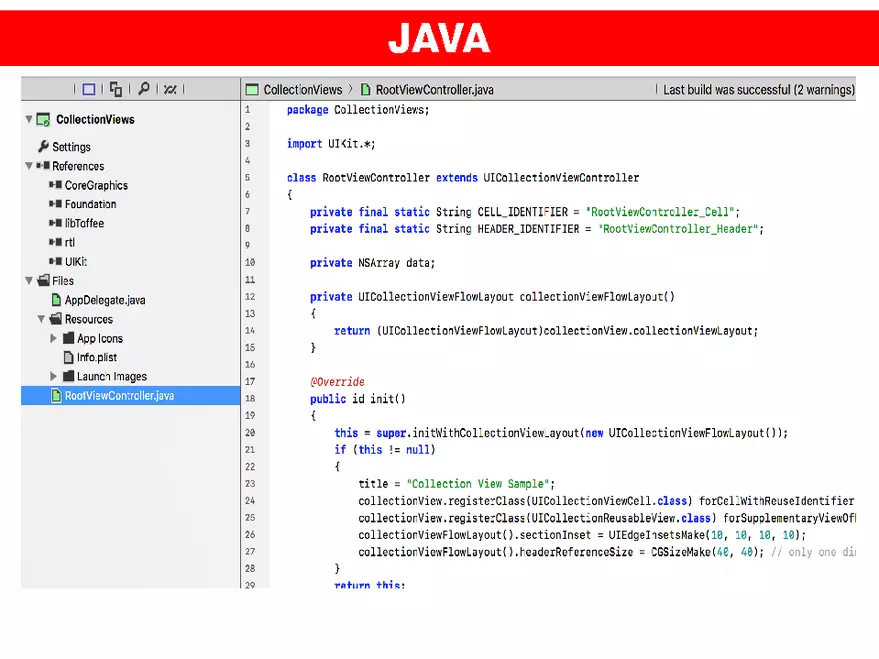Click the Info.plist document icon
Image resolution: width=879 pixels, height=659 pixels.
(68, 357)
